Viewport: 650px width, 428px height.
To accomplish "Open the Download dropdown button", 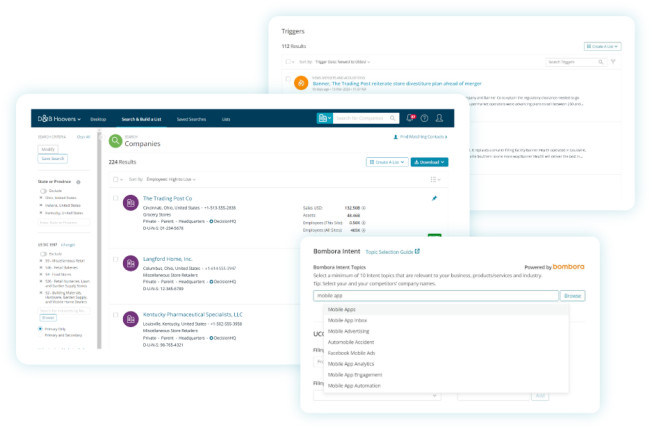I will [429, 162].
